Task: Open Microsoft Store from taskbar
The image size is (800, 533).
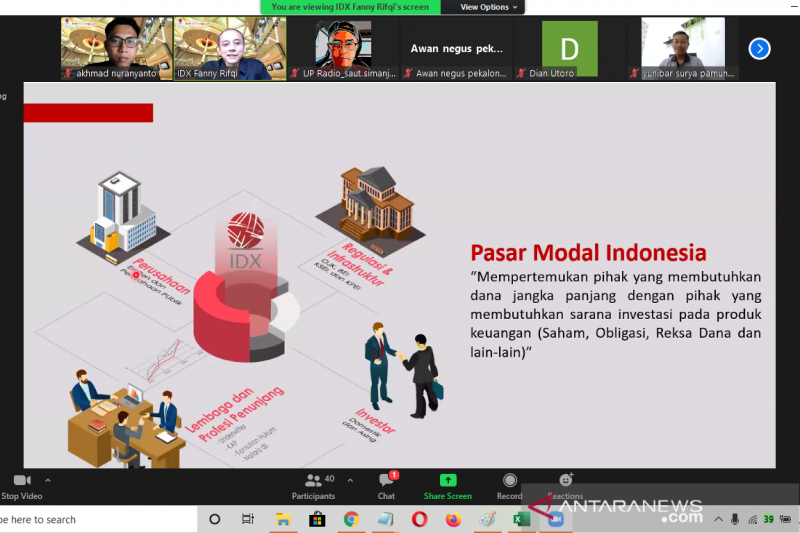Action: (317, 519)
